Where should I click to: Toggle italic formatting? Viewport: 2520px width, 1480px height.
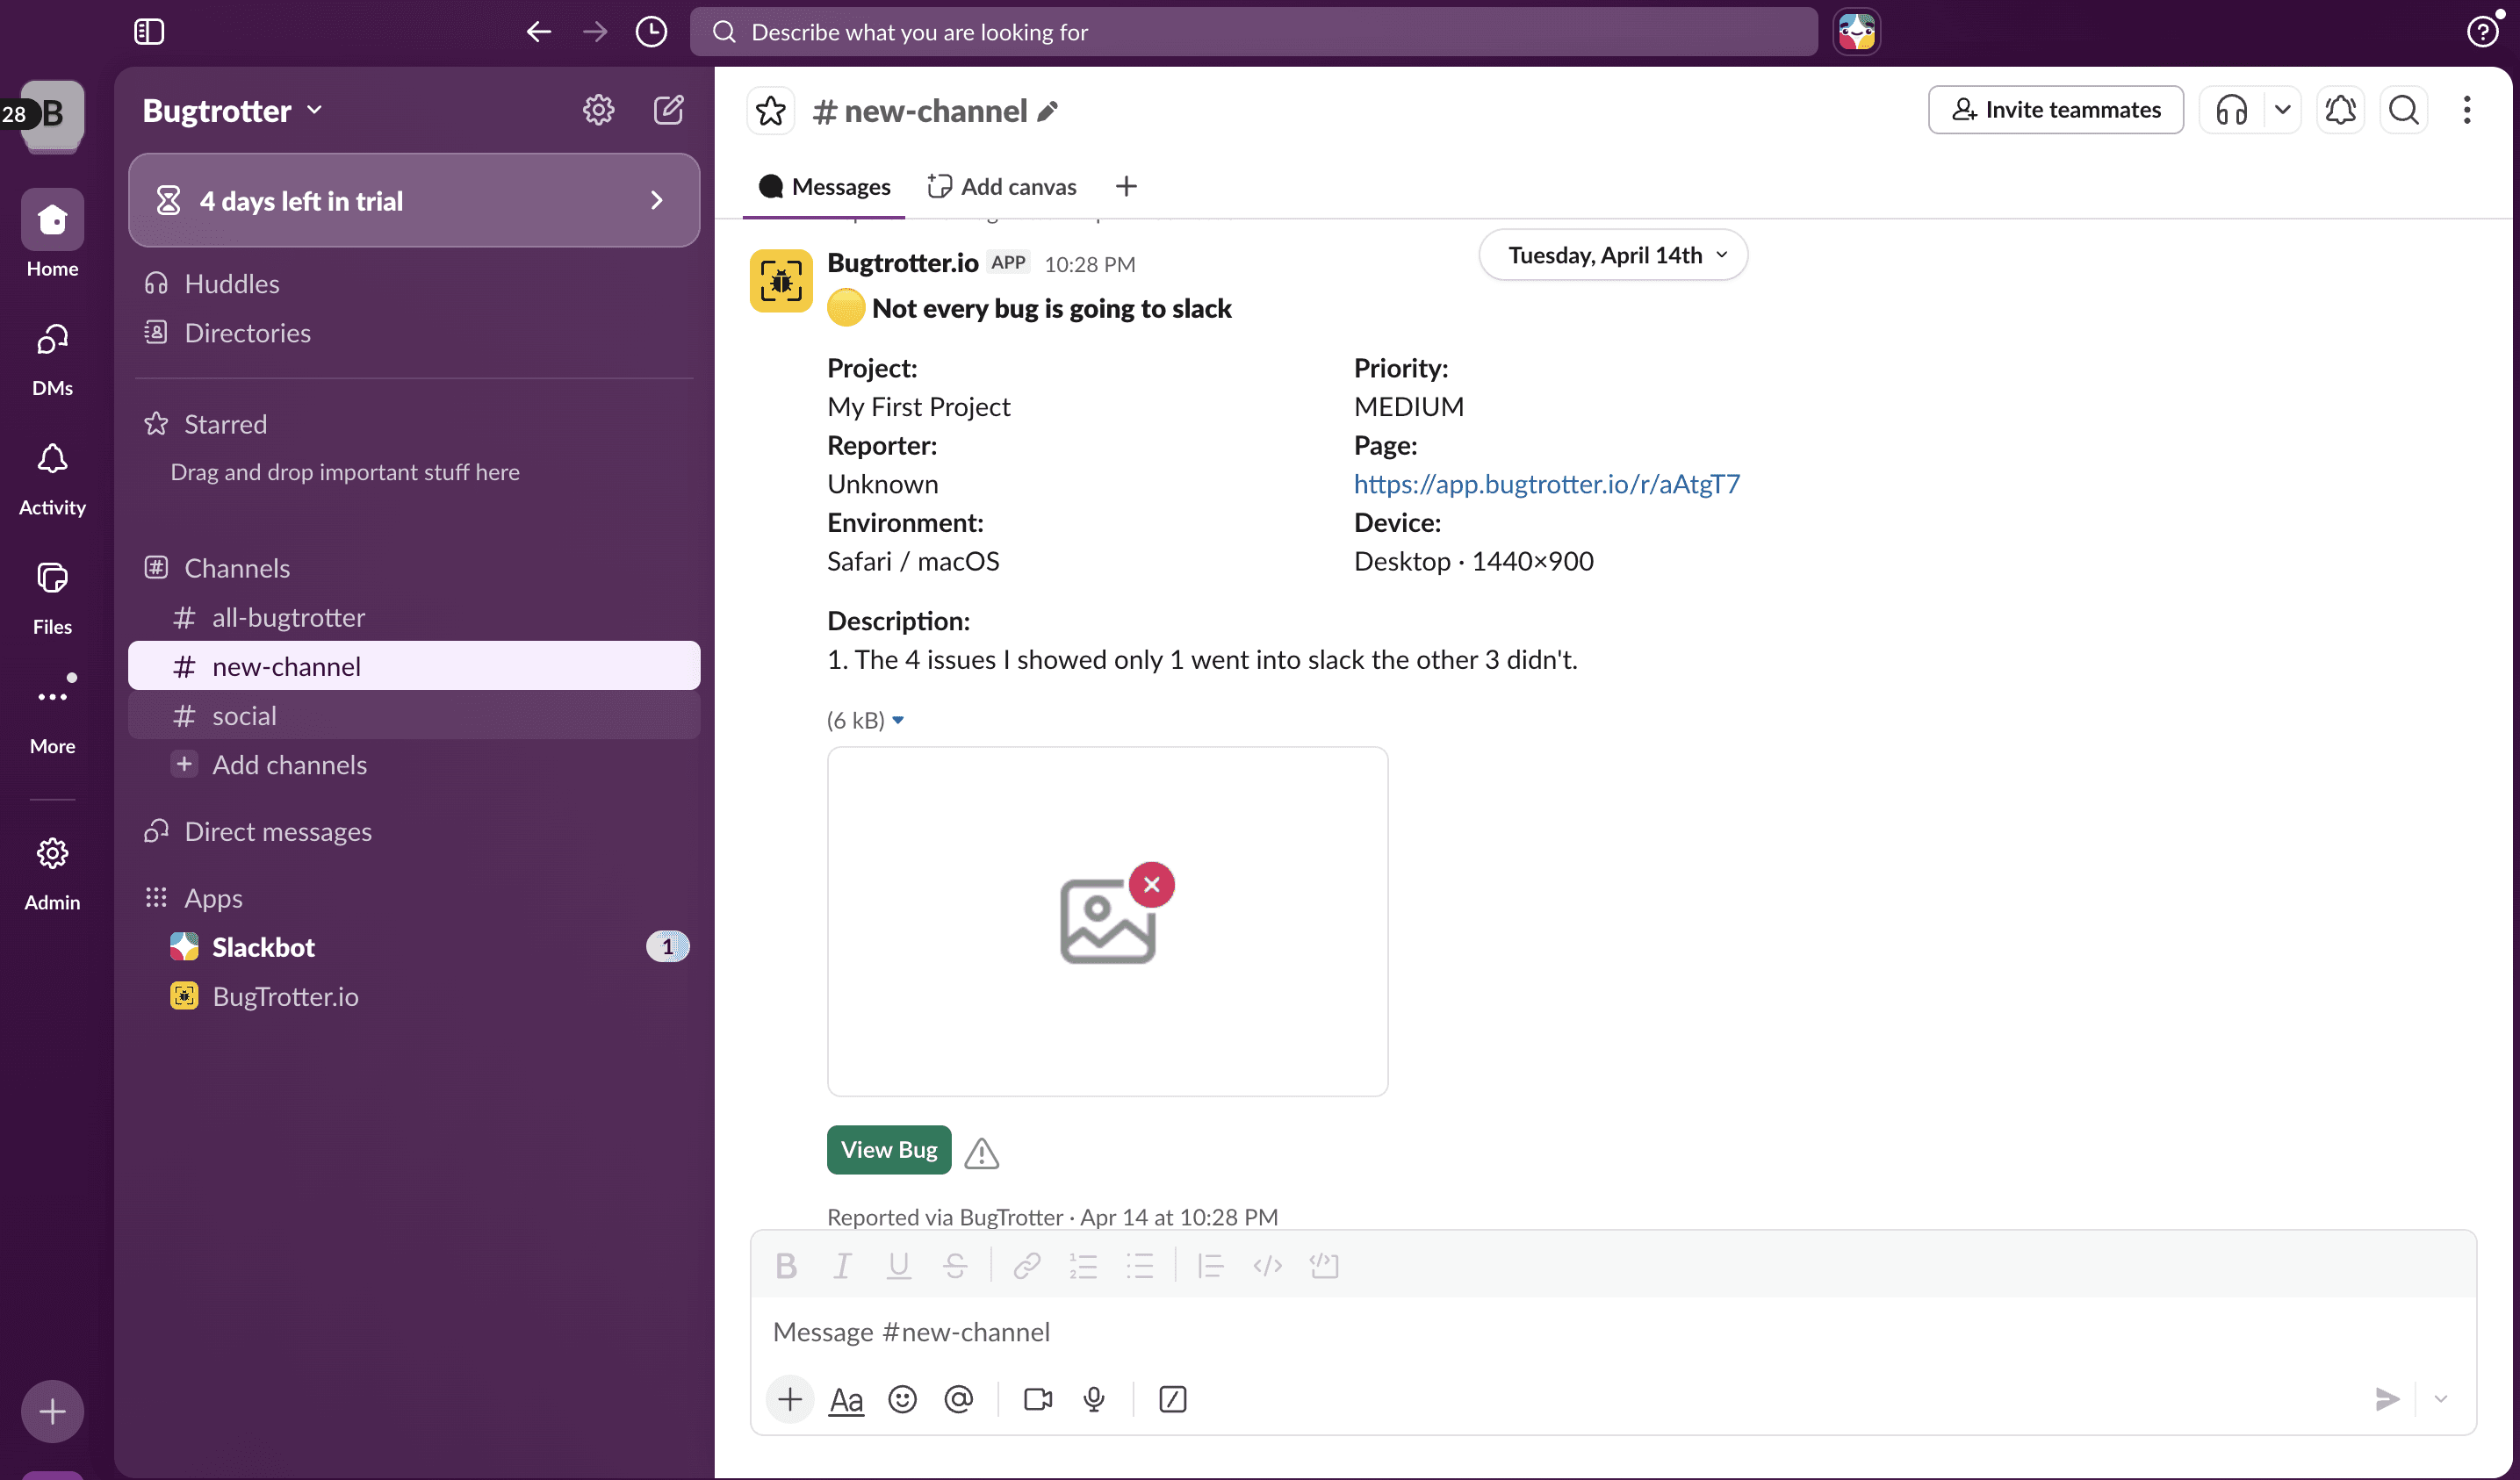842,1266
